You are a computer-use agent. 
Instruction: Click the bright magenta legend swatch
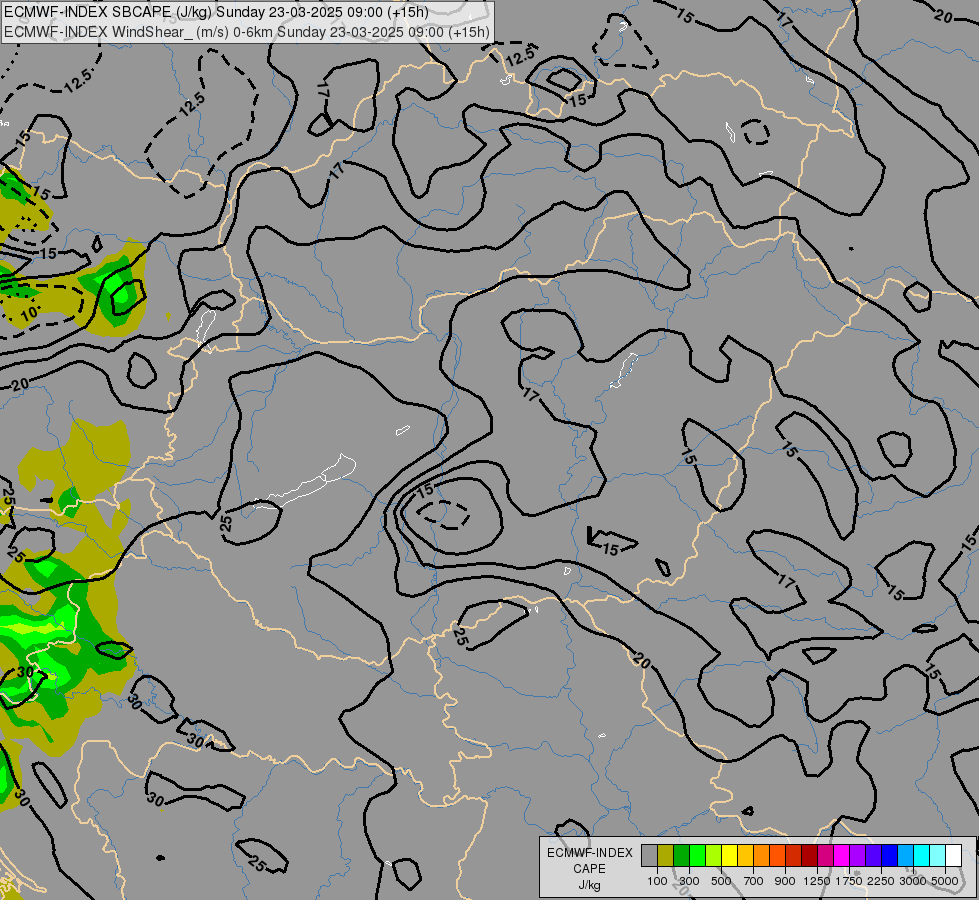click(x=842, y=856)
